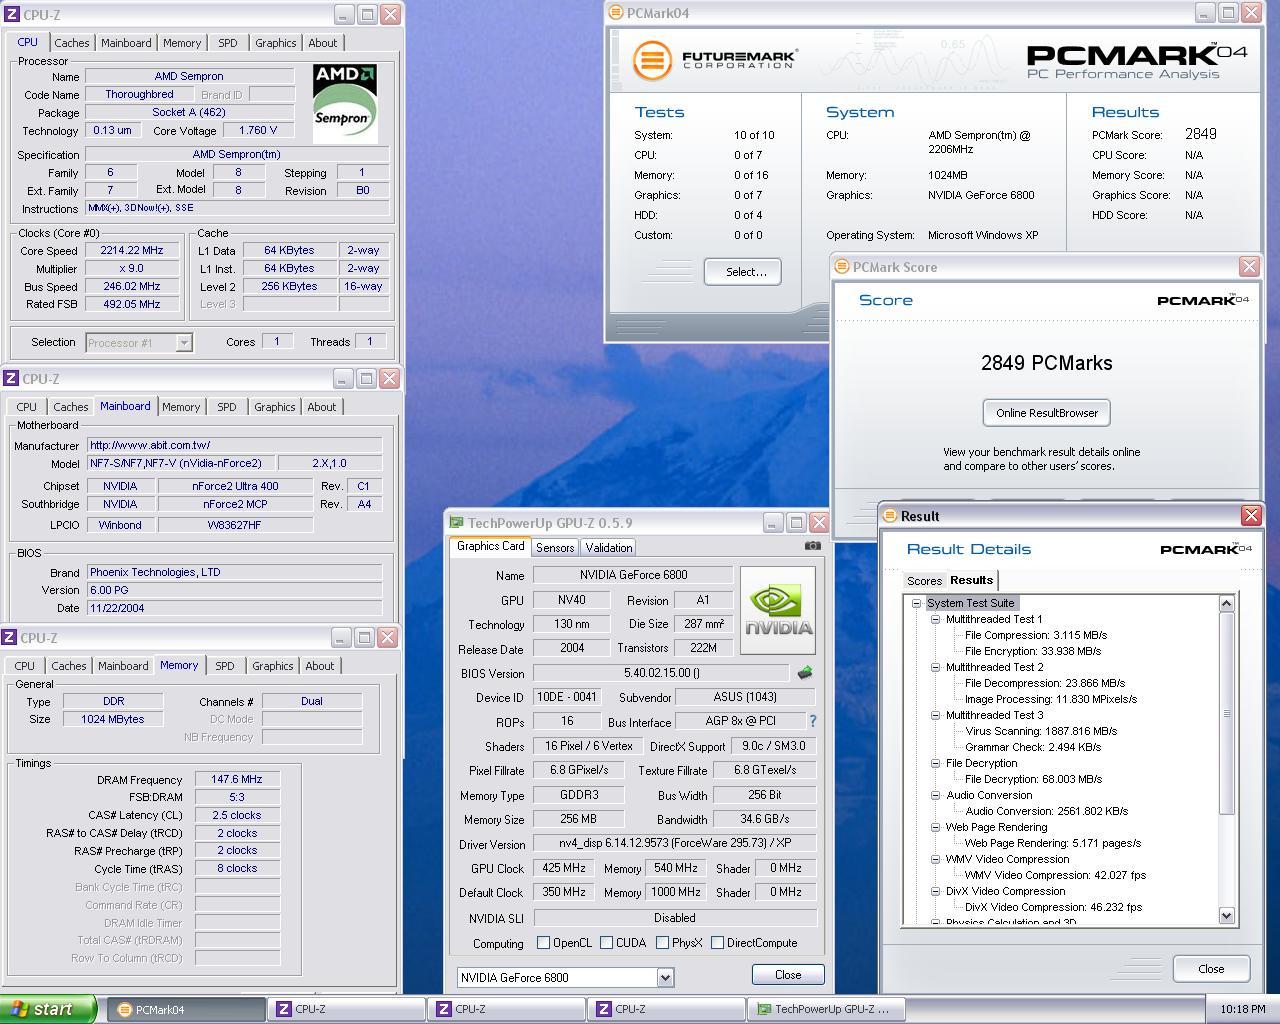Collapse the File Decryption tree node

pyautogui.click(x=936, y=763)
